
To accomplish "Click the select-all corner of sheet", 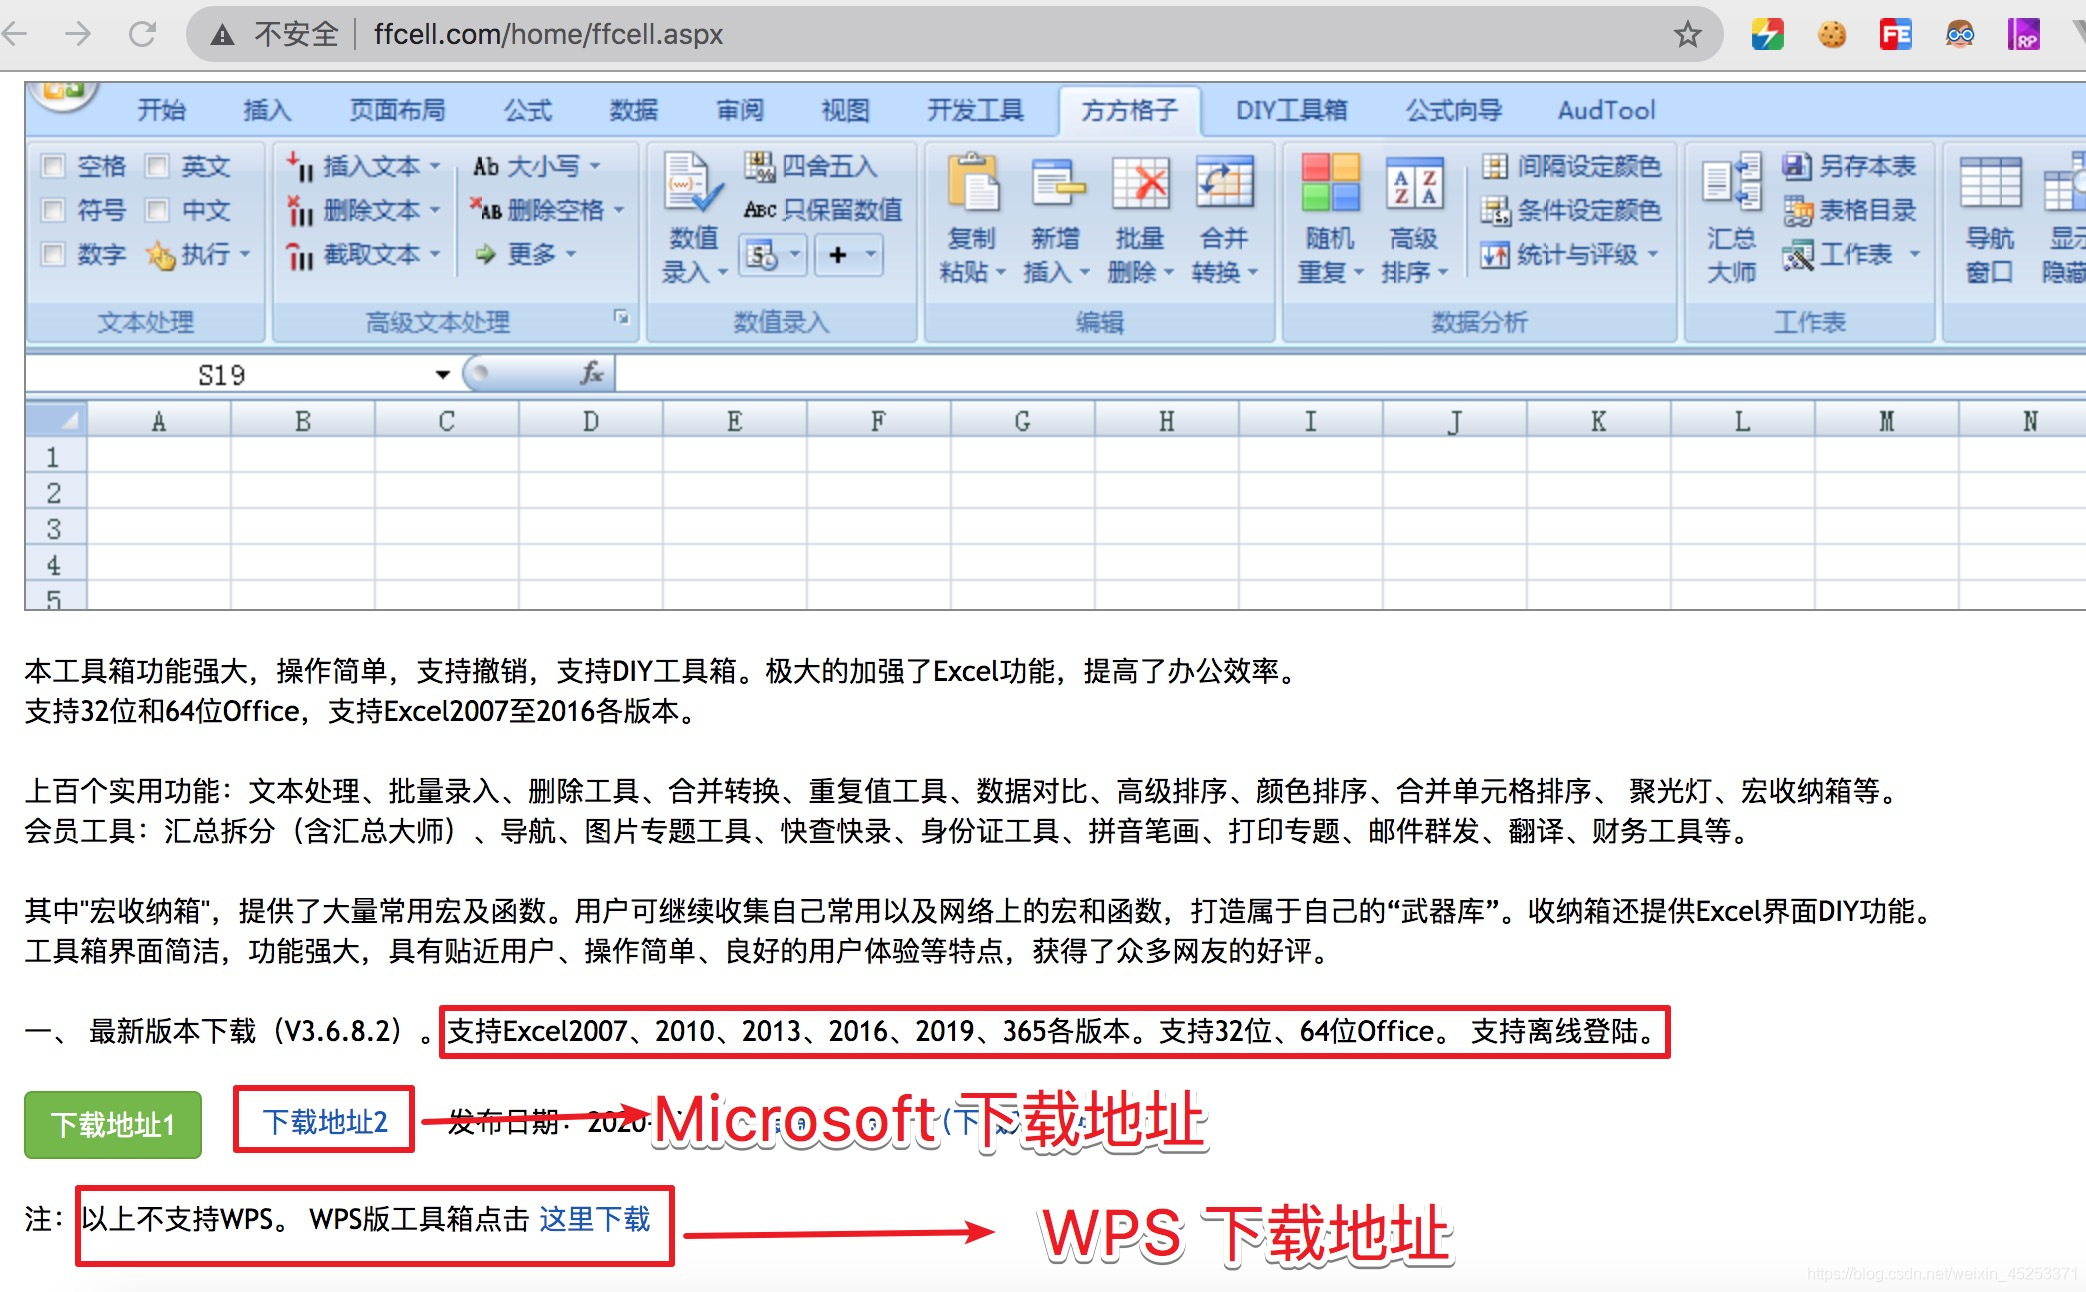I will [x=56, y=420].
